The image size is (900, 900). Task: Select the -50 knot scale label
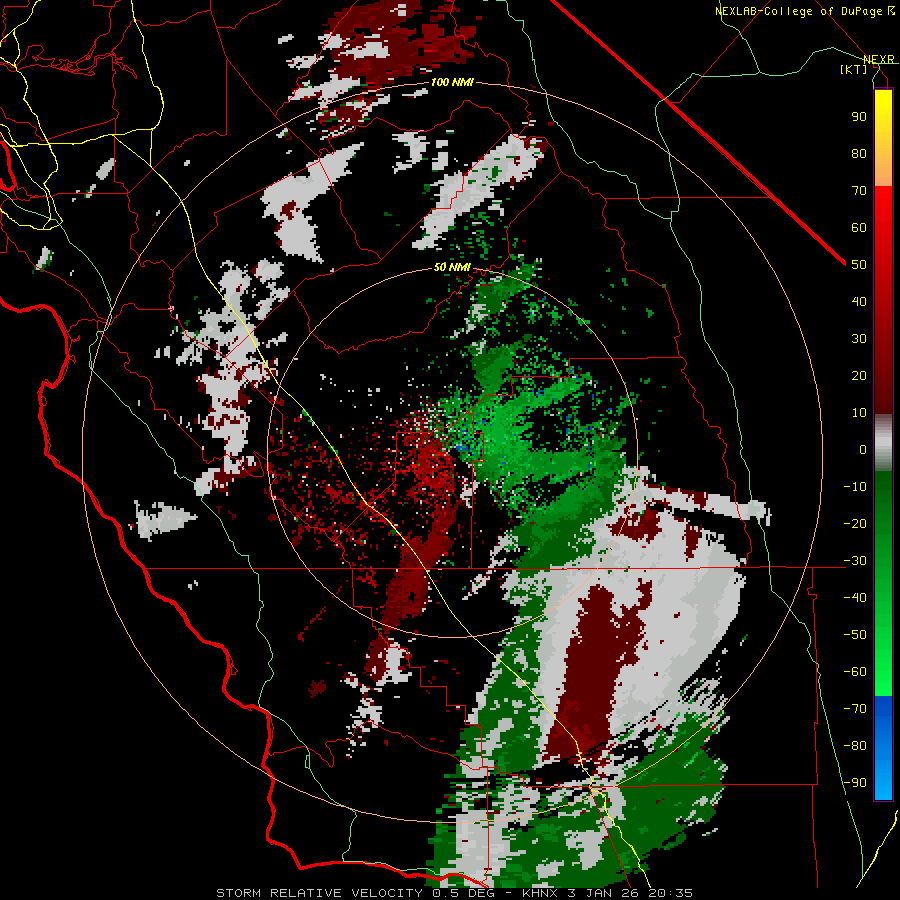(855, 635)
